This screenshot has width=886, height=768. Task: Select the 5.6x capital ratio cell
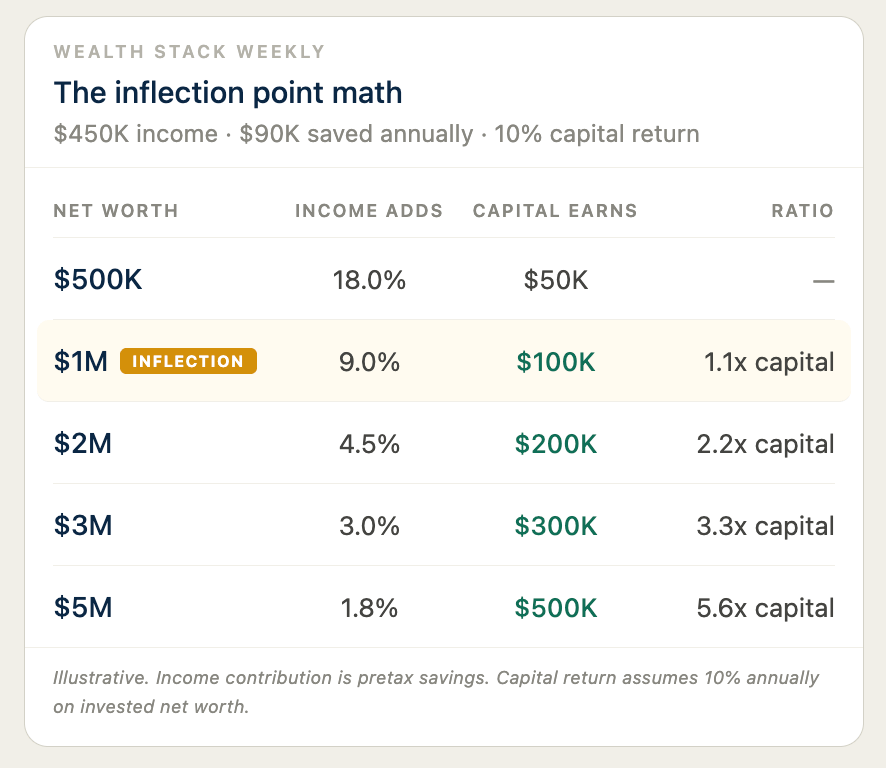pos(765,608)
